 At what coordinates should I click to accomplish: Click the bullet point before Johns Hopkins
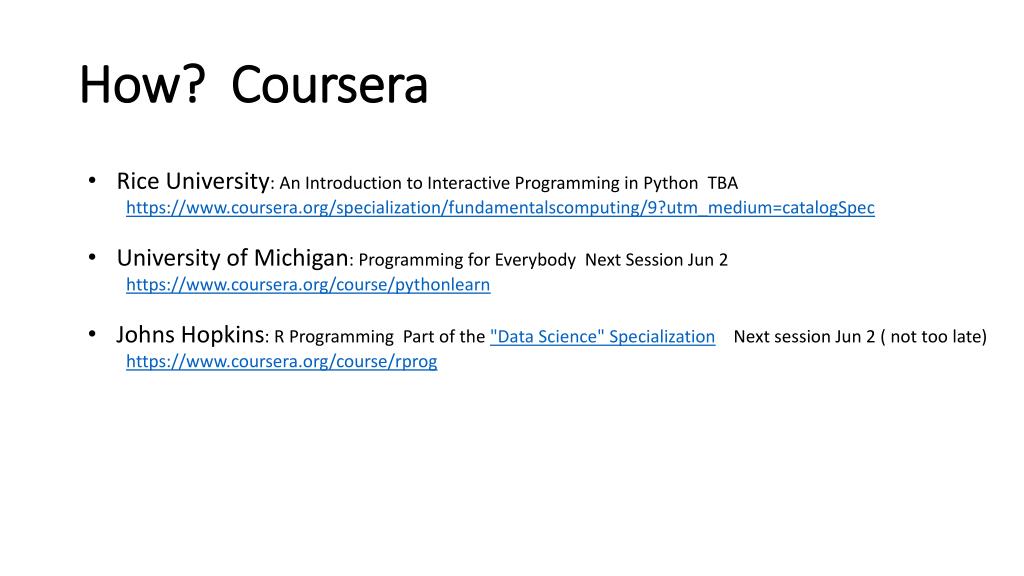pyautogui.click(x=92, y=335)
